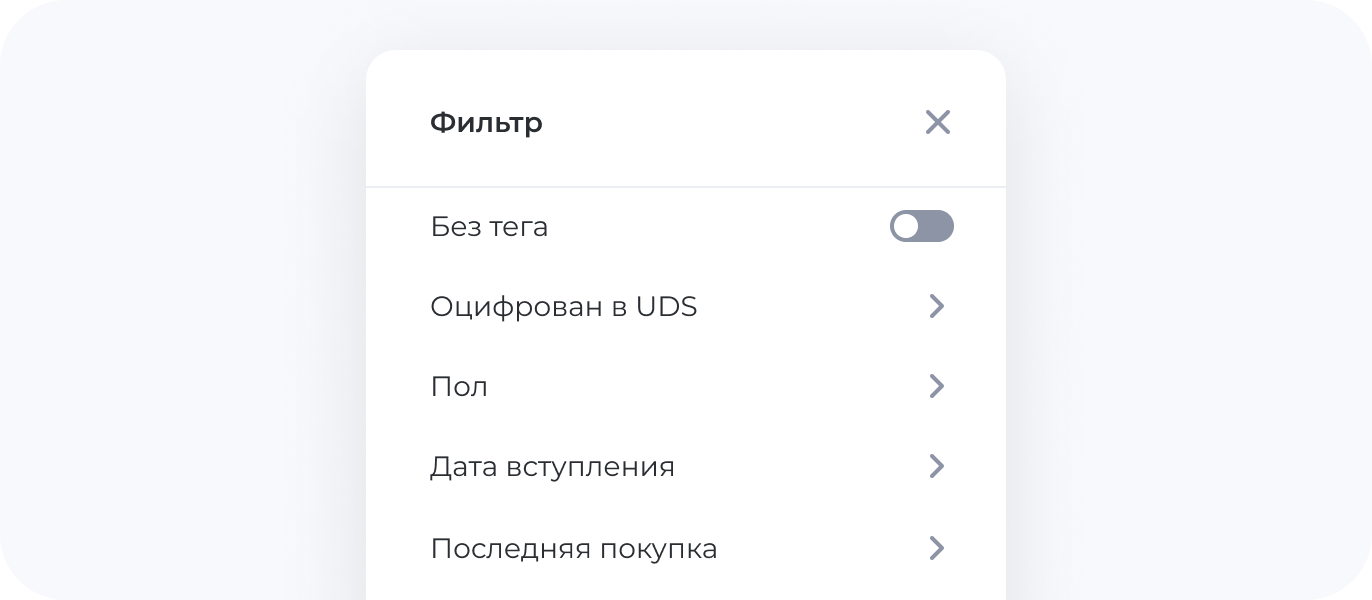Toggle the Без тега switch
1372x600 pixels.
coord(921,227)
